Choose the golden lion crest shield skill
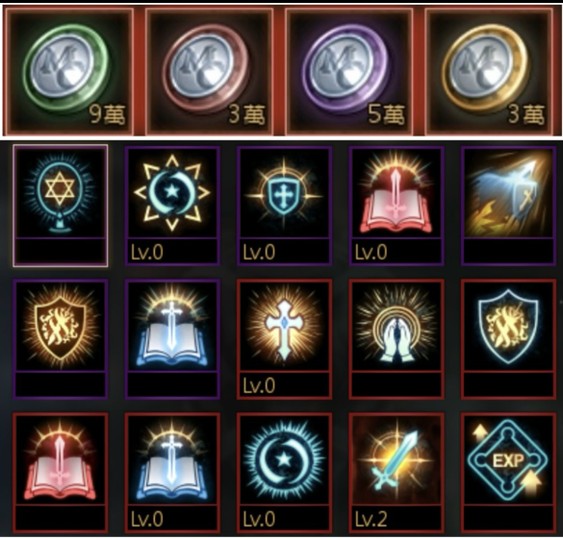The height and width of the screenshot is (540, 563). tap(60, 339)
